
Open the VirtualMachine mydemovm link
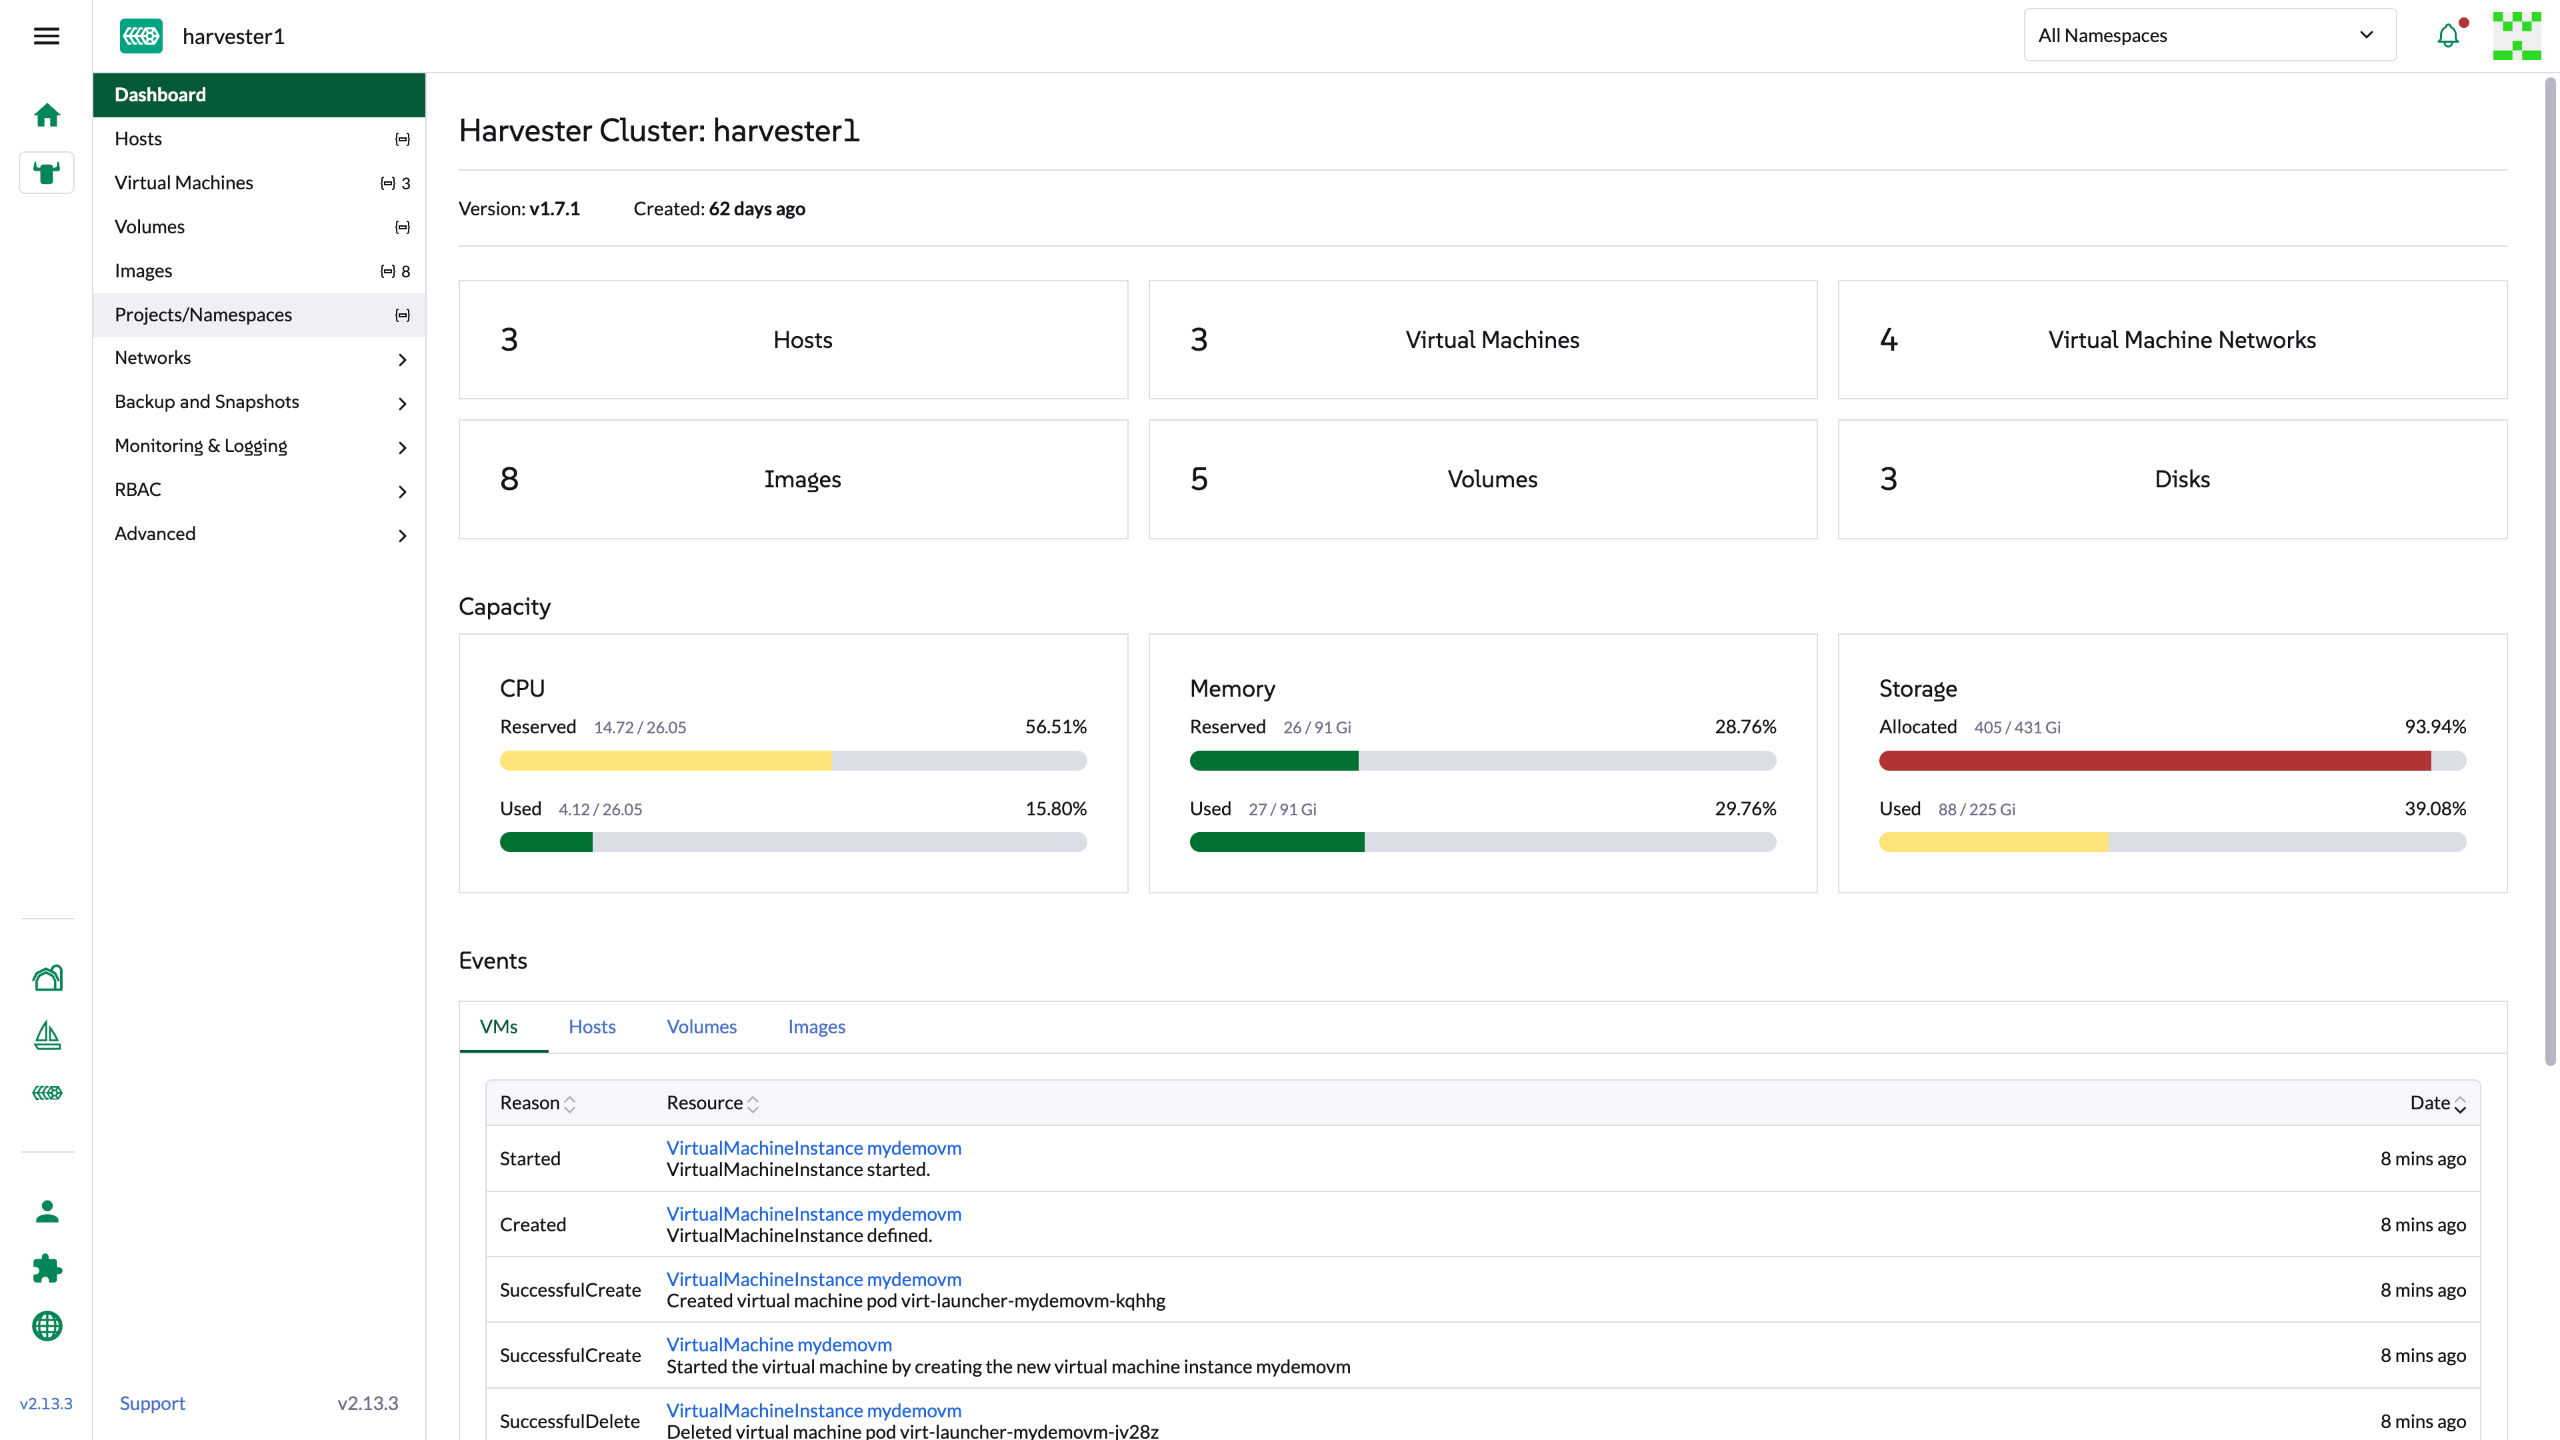pos(779,1345)
